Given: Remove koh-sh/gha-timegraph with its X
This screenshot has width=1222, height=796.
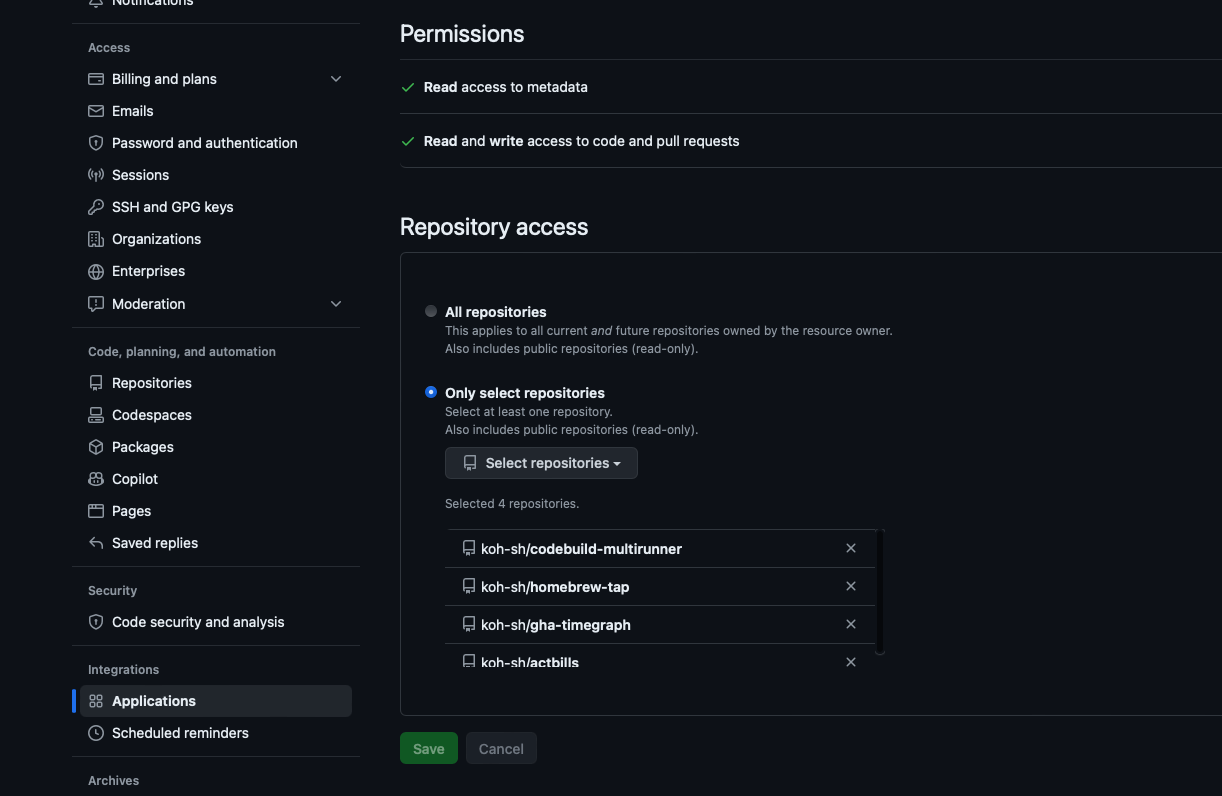Looking at the screenshot, I should point(851,624).
